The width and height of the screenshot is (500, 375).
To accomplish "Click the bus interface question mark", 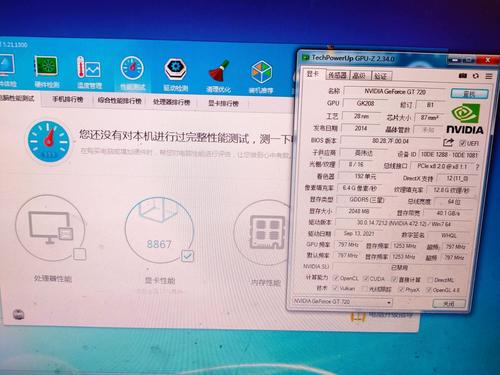I will [x=477, y=167].
